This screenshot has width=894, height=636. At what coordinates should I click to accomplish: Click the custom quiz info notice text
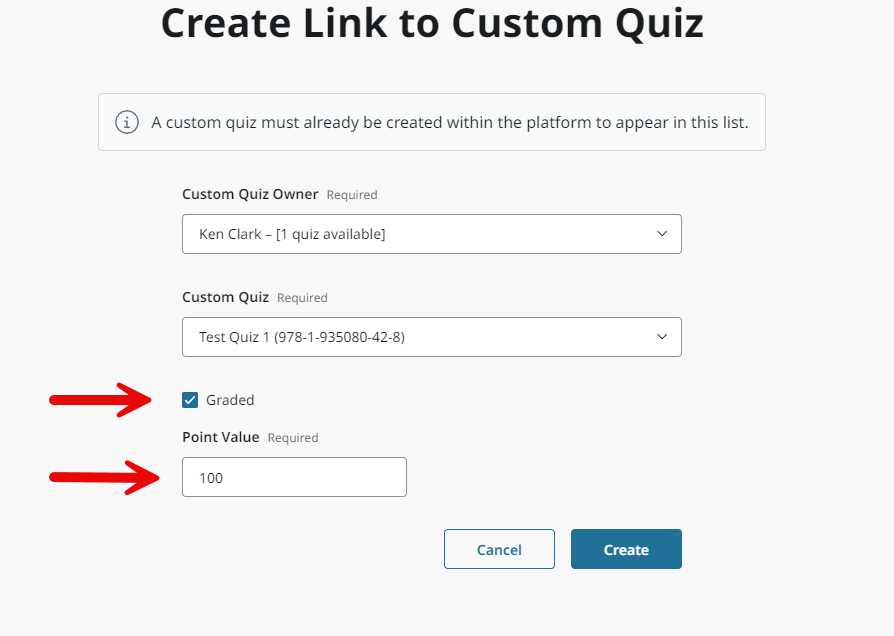click(x=449, y=122)
